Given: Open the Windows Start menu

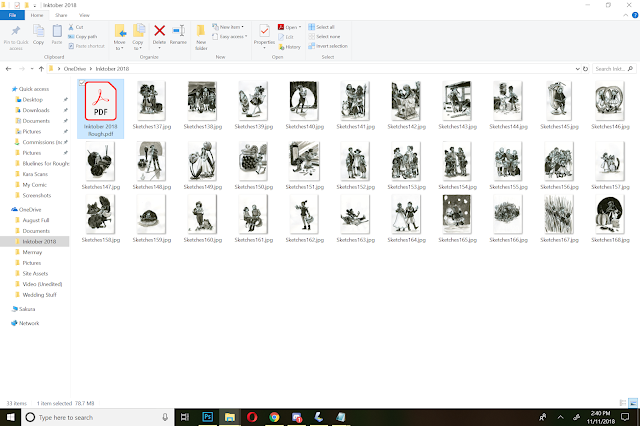Looking at the screenshot, I should pyautogui.click(x=10, y=417).
